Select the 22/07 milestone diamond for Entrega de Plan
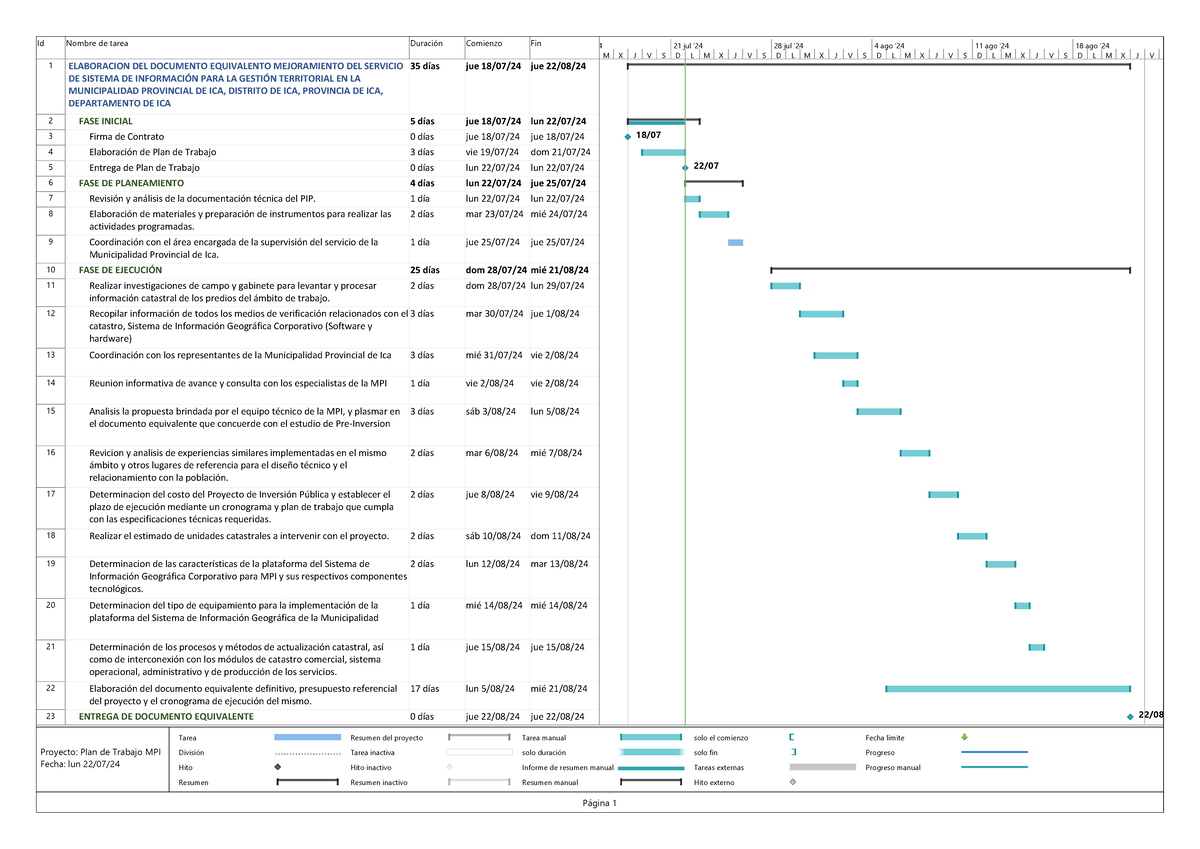Screen dimensions: 1200x849 tap(685, 167)
